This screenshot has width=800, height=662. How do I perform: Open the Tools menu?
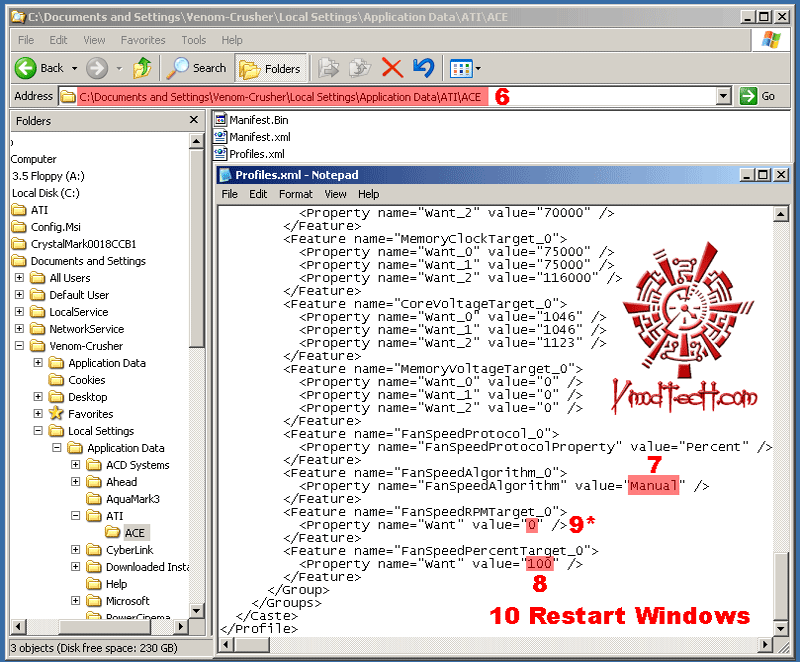[194, 40]
